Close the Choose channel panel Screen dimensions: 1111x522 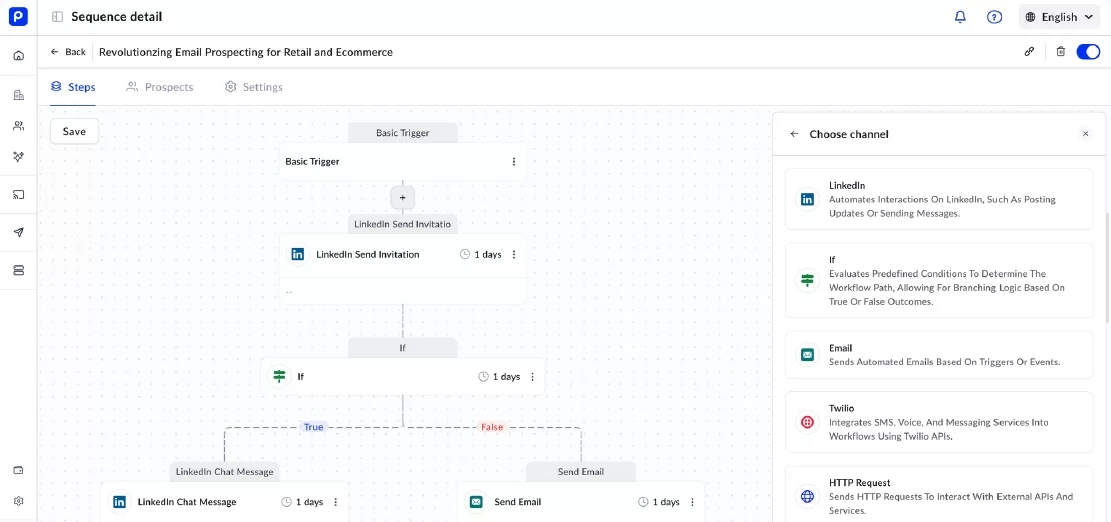pos(1085,134)
